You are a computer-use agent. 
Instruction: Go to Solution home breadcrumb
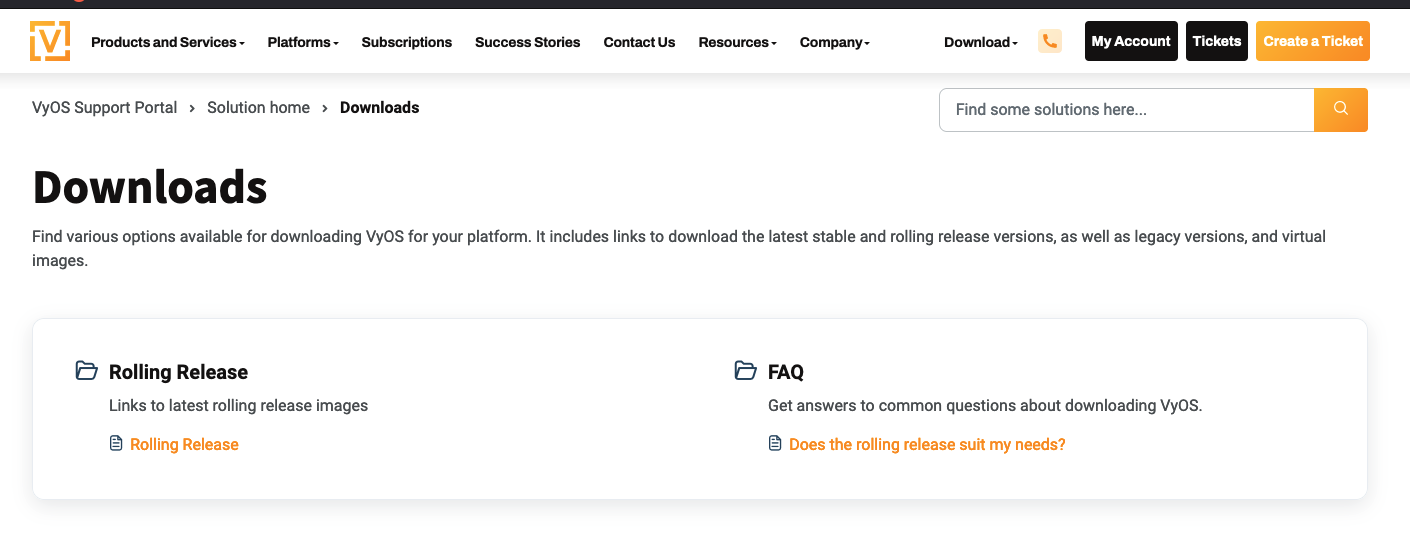pyautogui.click(x=259, y=107)
